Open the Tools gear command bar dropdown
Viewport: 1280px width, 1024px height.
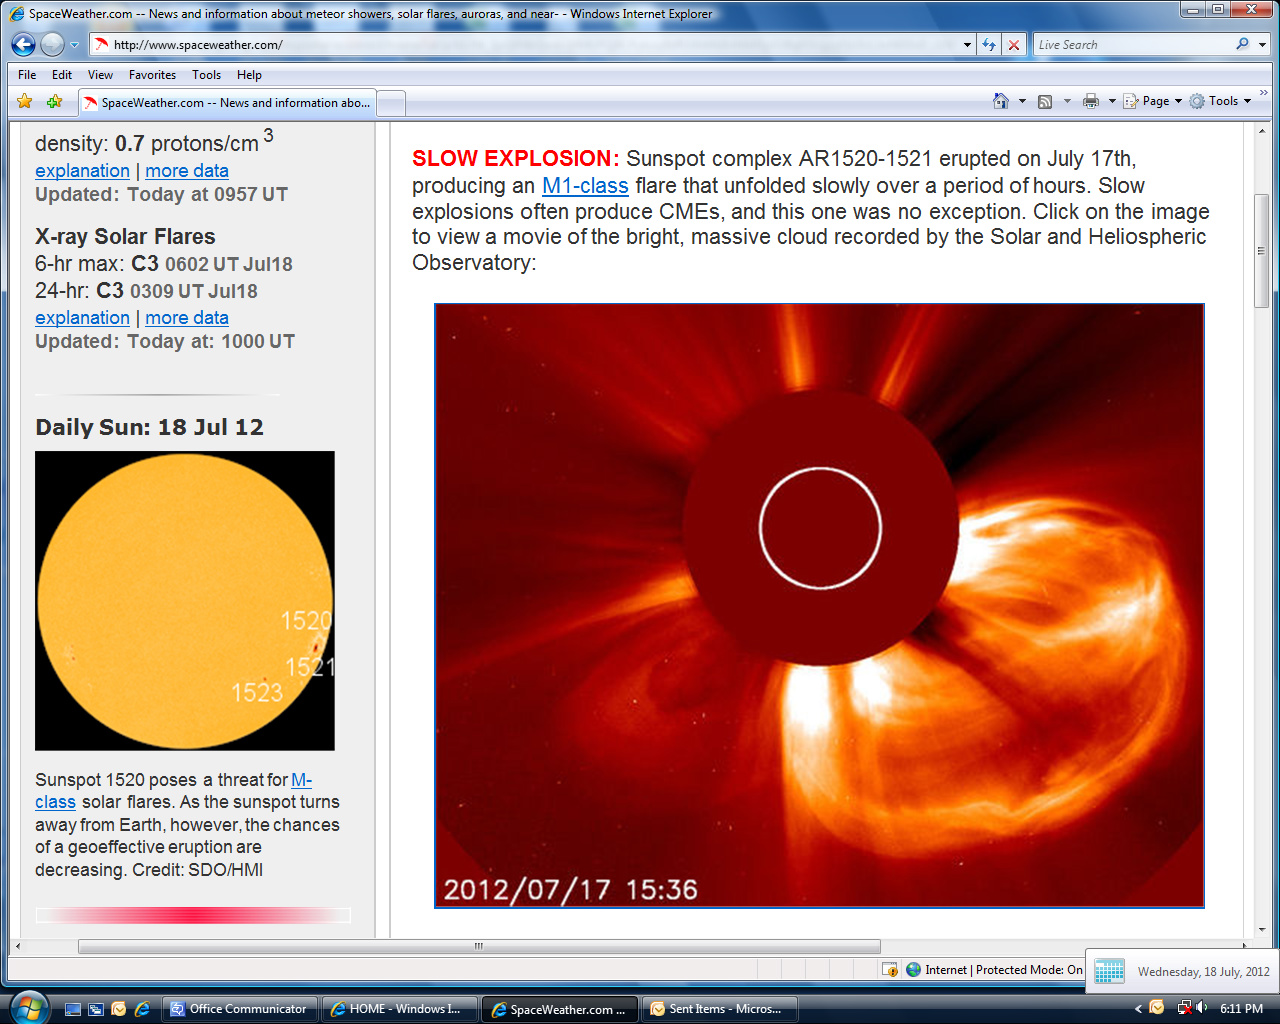(1220, 101)
